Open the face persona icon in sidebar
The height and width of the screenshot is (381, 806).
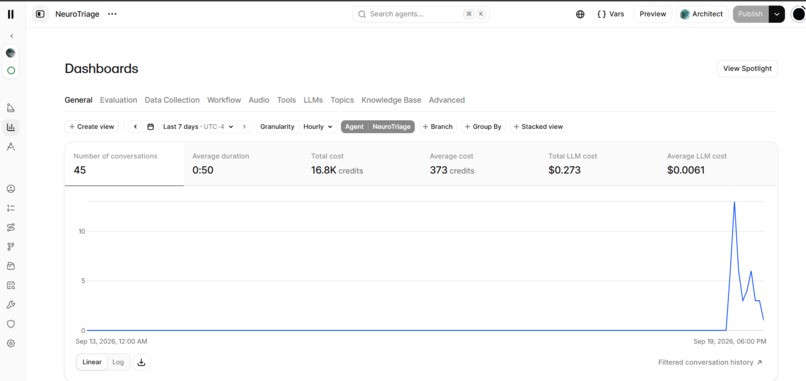[x=11, y=189]
